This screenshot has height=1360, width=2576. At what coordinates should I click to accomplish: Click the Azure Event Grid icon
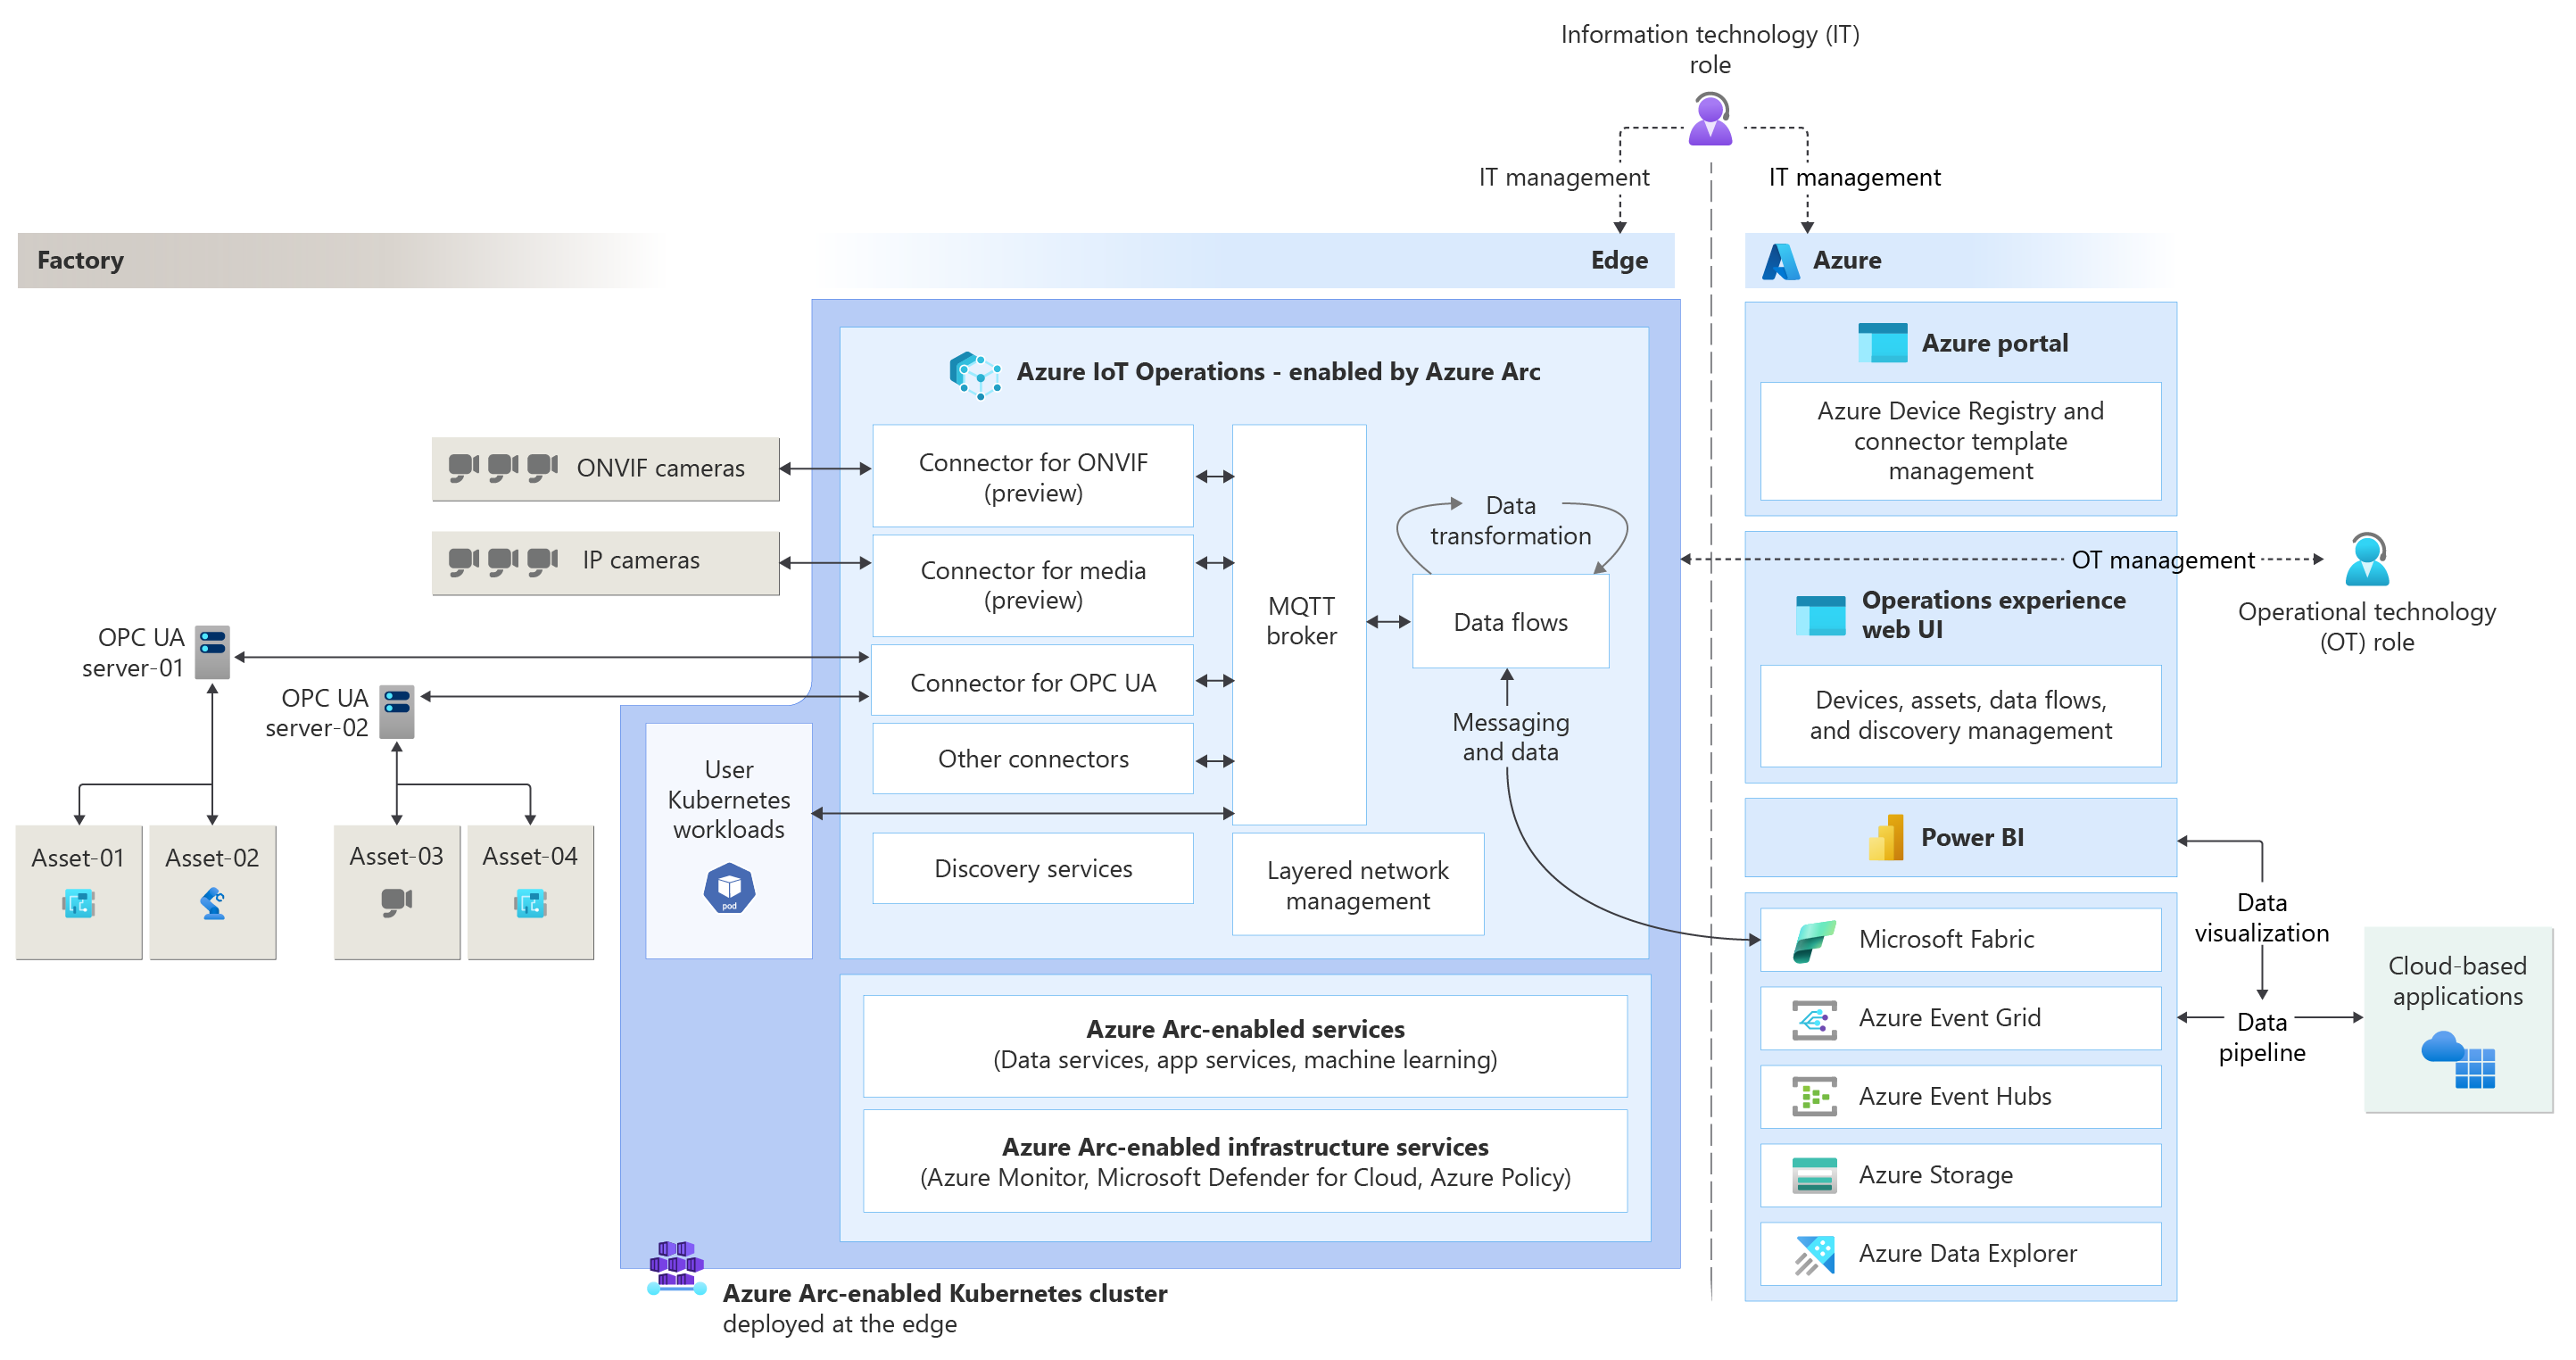point(1814,1019)
